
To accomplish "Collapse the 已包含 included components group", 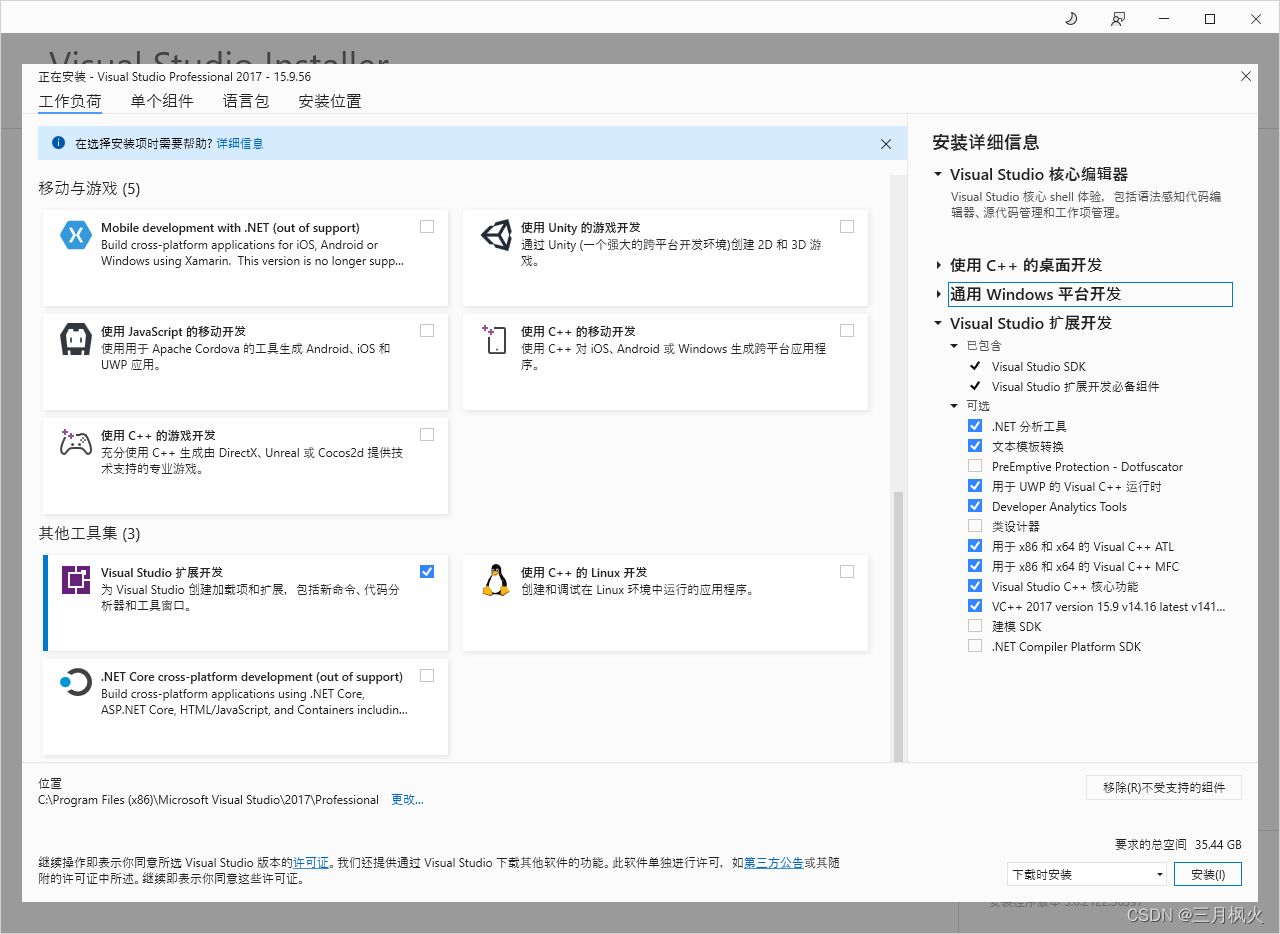I will tap(954, 346).
